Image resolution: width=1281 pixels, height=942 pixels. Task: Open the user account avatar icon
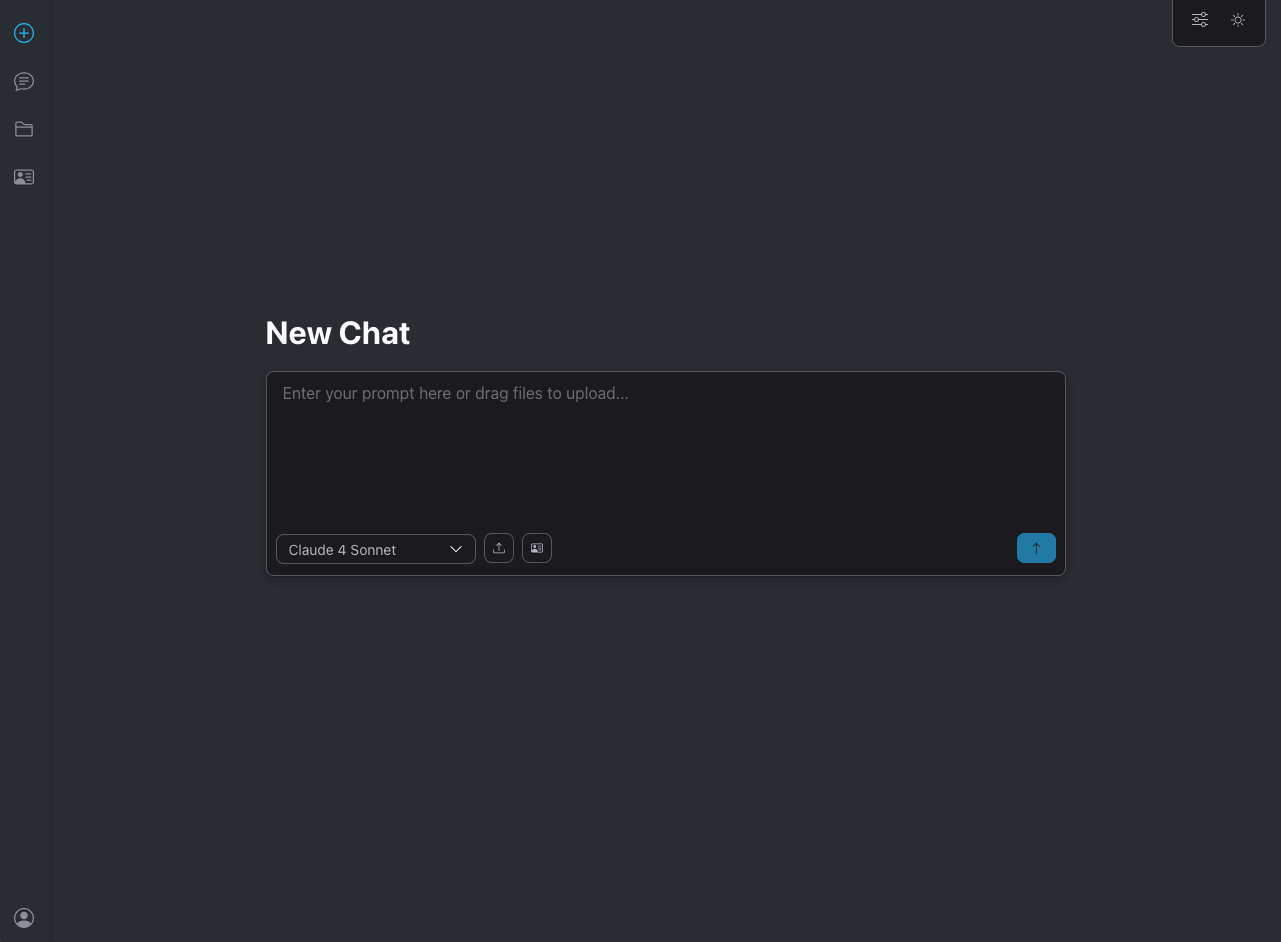24,918
